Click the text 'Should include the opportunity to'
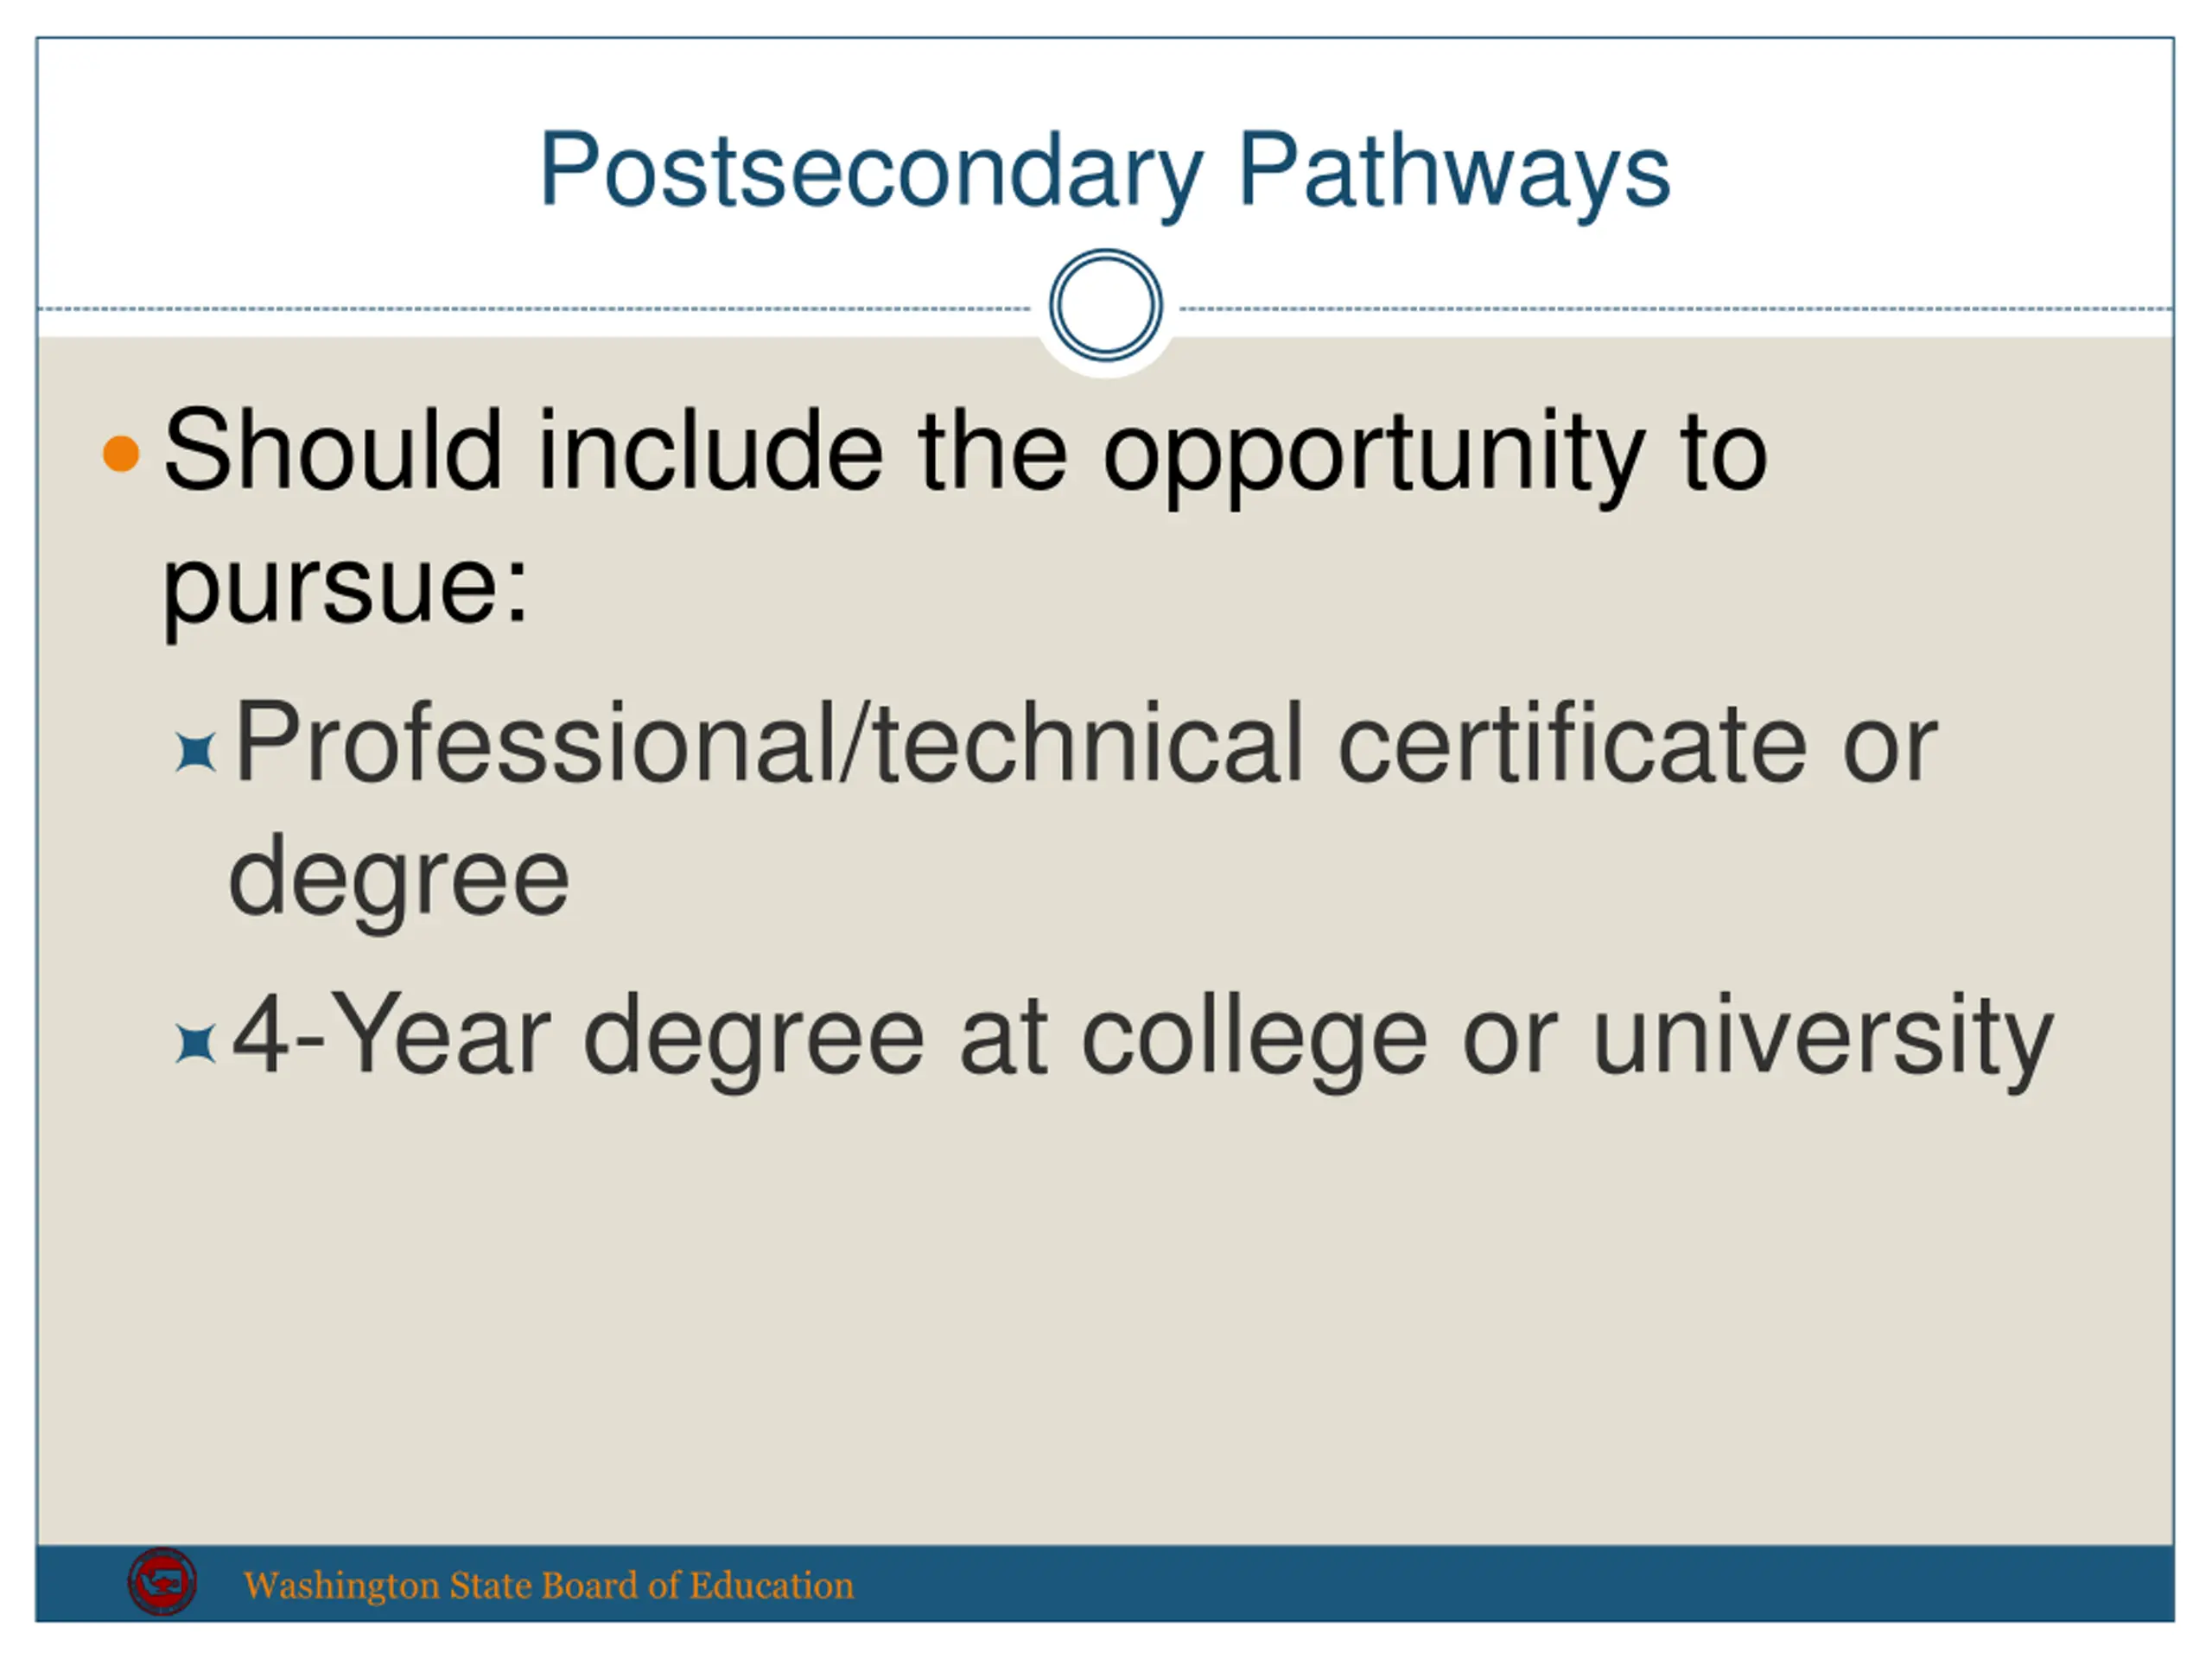The height and width of the screenshot is (1659, 2212). [965, 455]
